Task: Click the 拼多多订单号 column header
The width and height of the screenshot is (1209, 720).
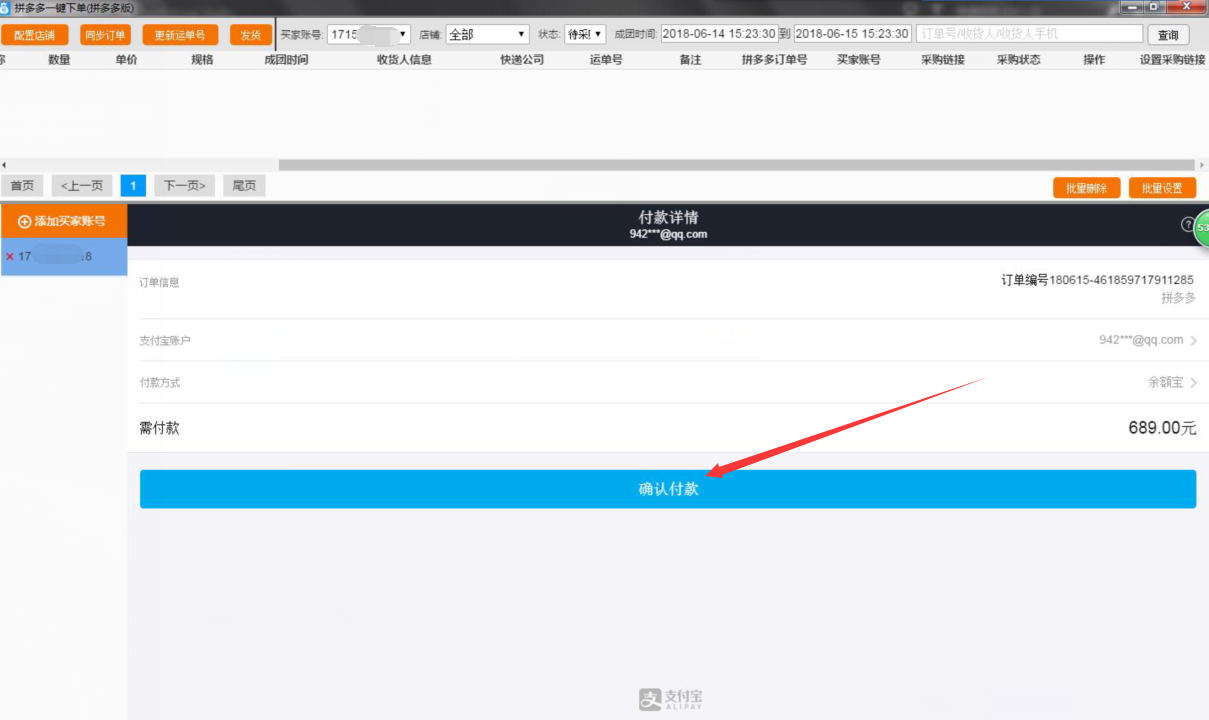Action: pos(774,60)
